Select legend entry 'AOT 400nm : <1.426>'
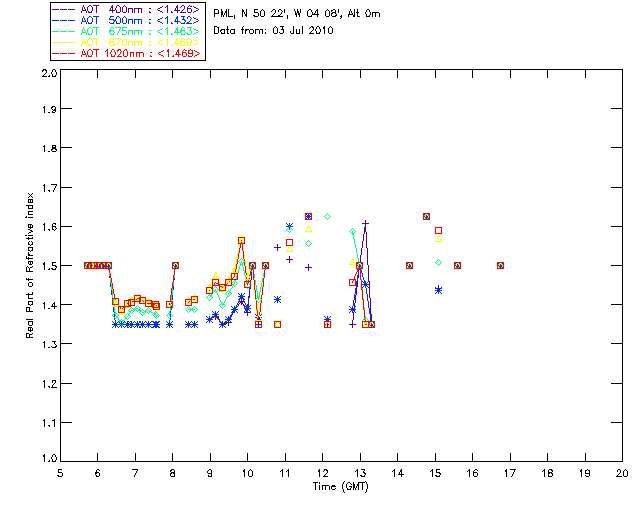The image size is (640, 512). 127,9
